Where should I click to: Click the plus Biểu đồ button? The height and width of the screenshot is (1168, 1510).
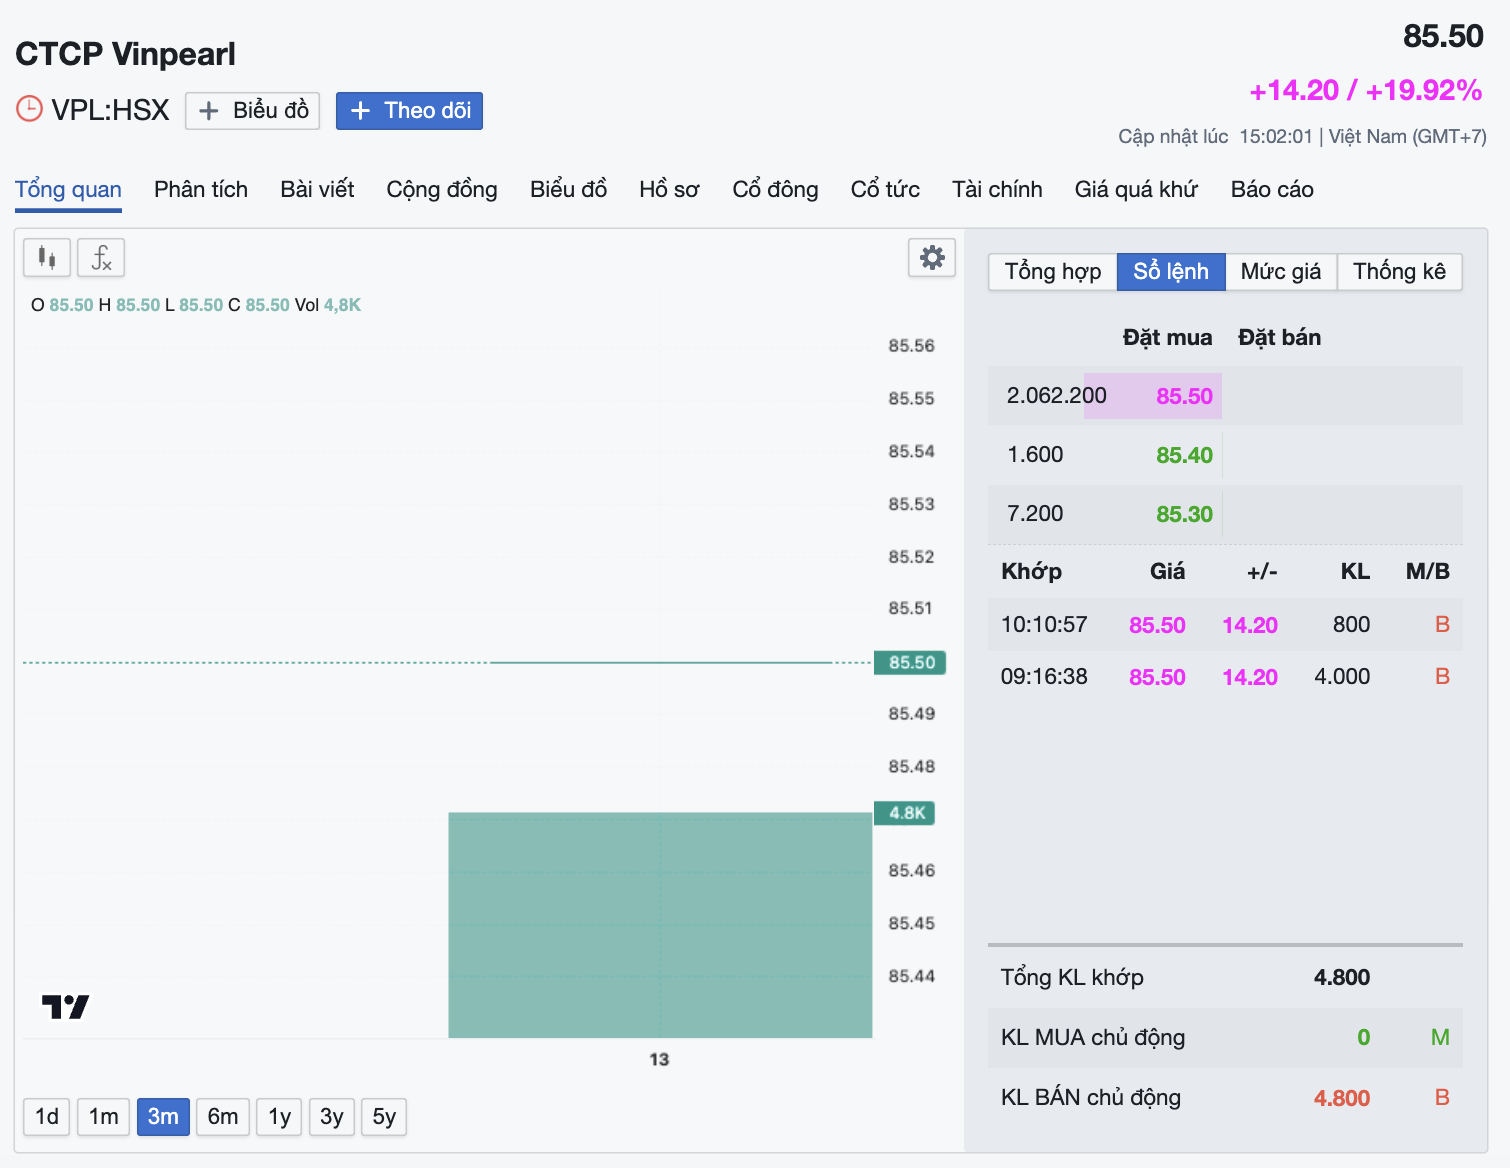click(x=253, y=111)
